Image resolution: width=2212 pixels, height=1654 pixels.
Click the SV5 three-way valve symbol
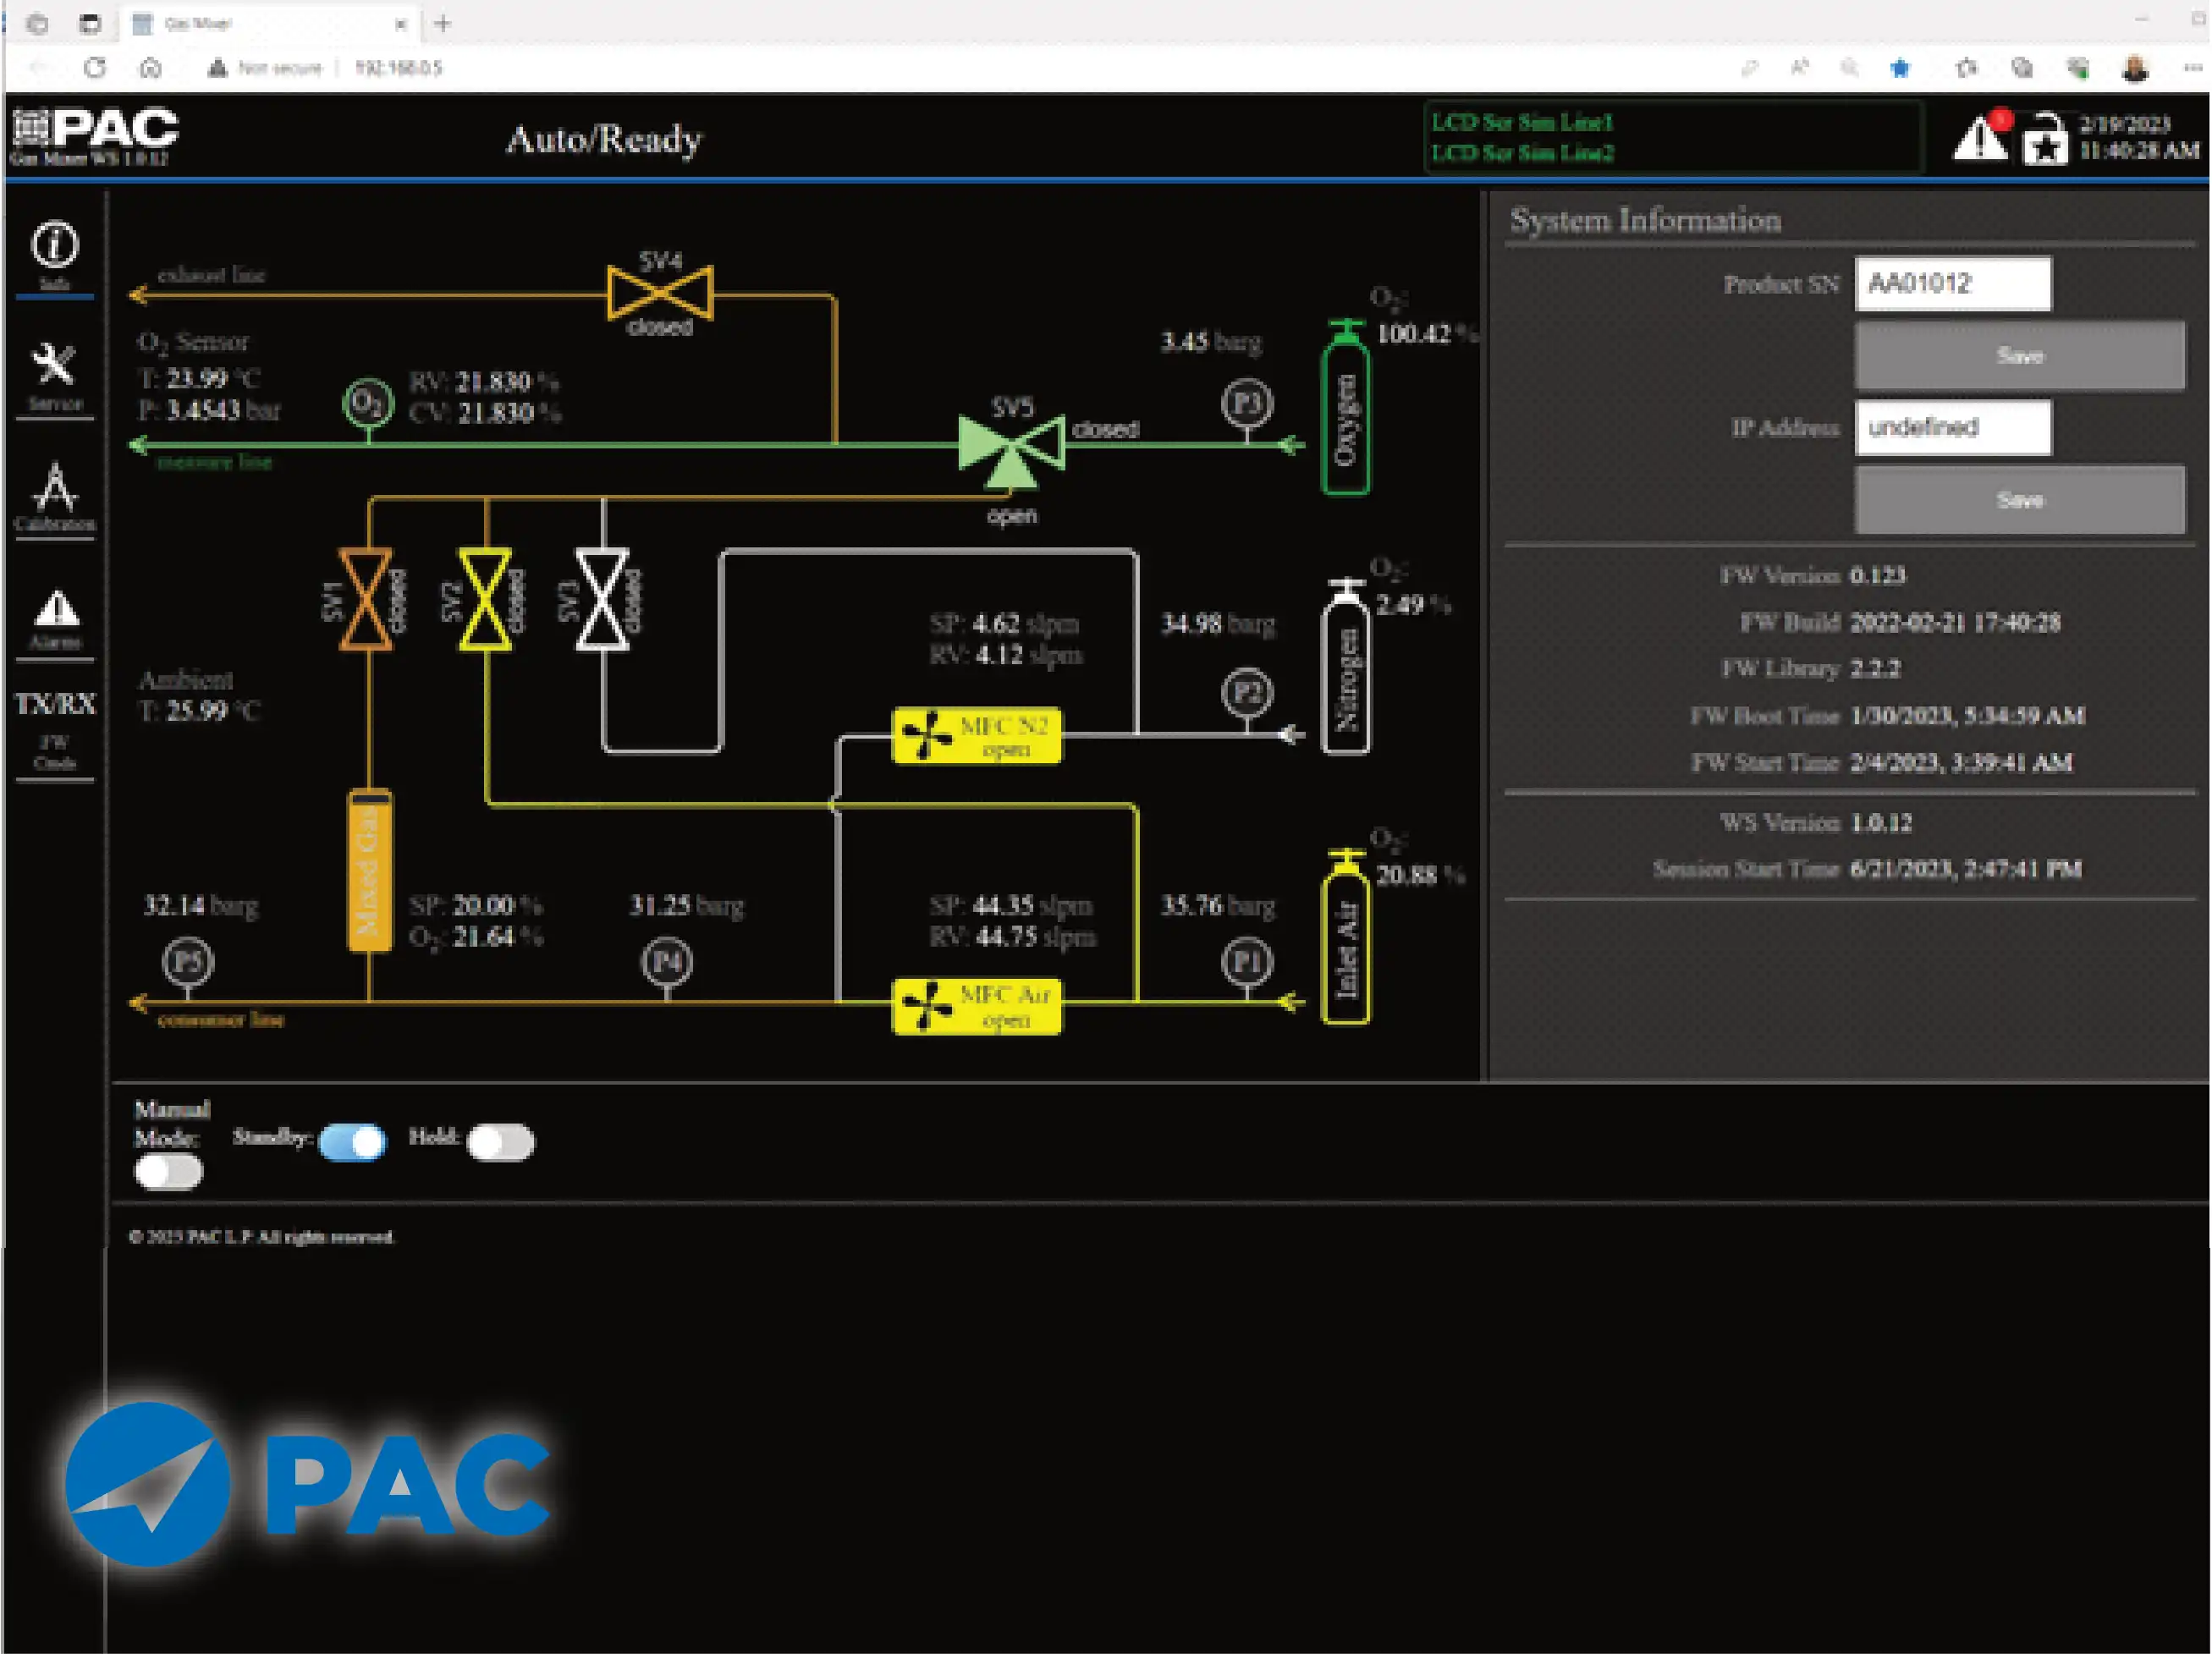(1011, 447)
